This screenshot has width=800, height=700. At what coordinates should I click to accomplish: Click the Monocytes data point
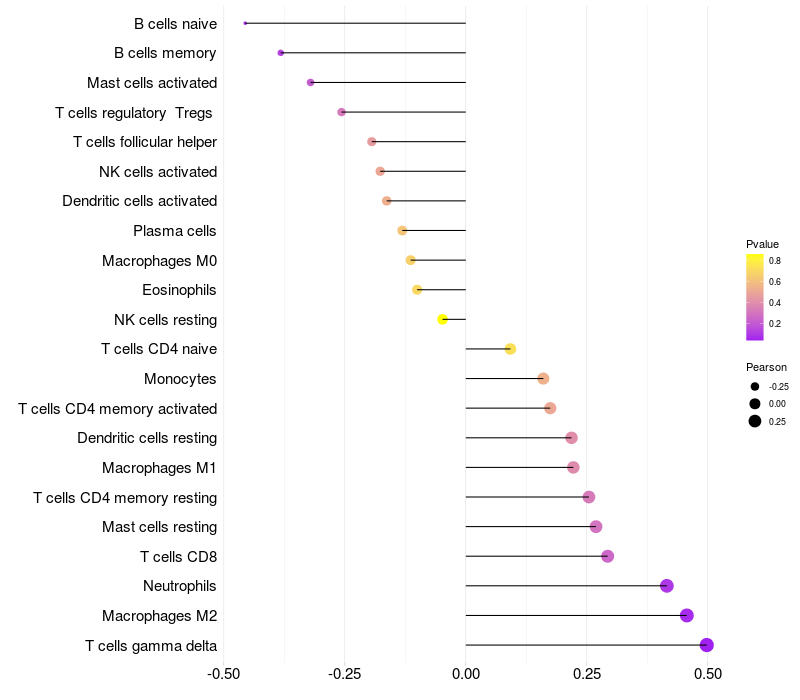543,378
